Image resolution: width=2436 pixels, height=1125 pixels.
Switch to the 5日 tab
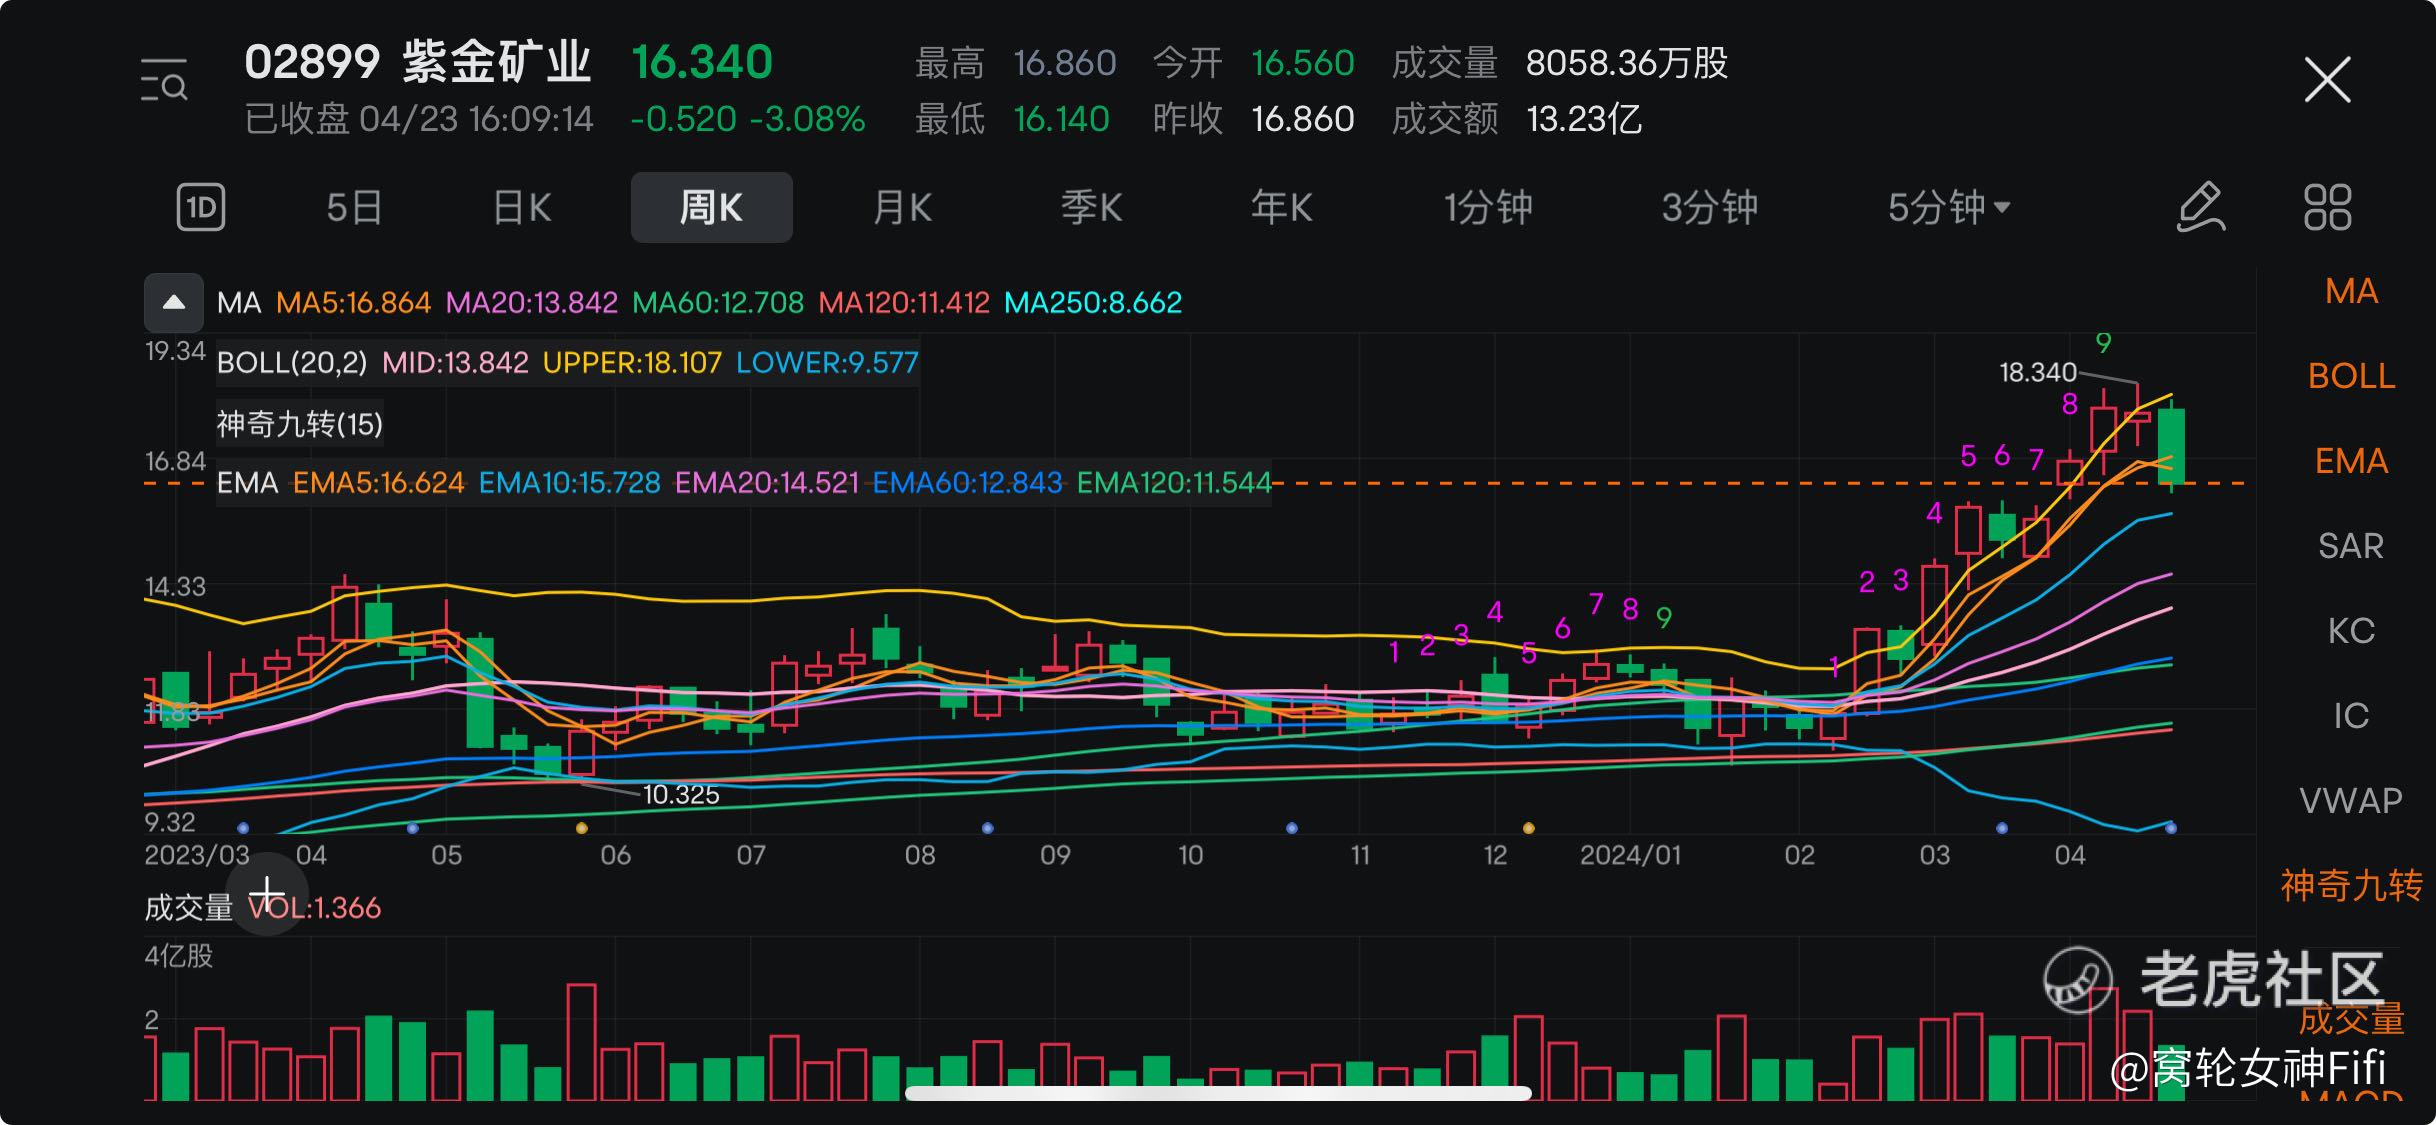pyautogui.click(x=354, y=208)
